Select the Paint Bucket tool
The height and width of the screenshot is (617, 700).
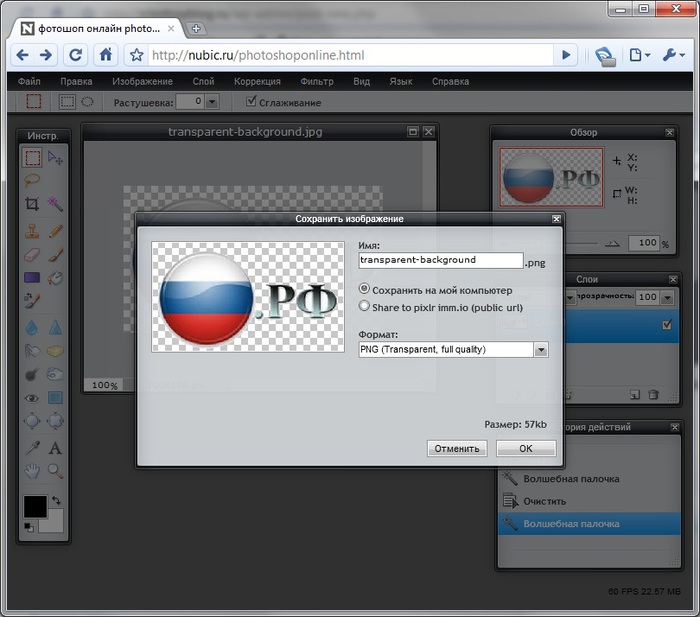coord(55,278)
